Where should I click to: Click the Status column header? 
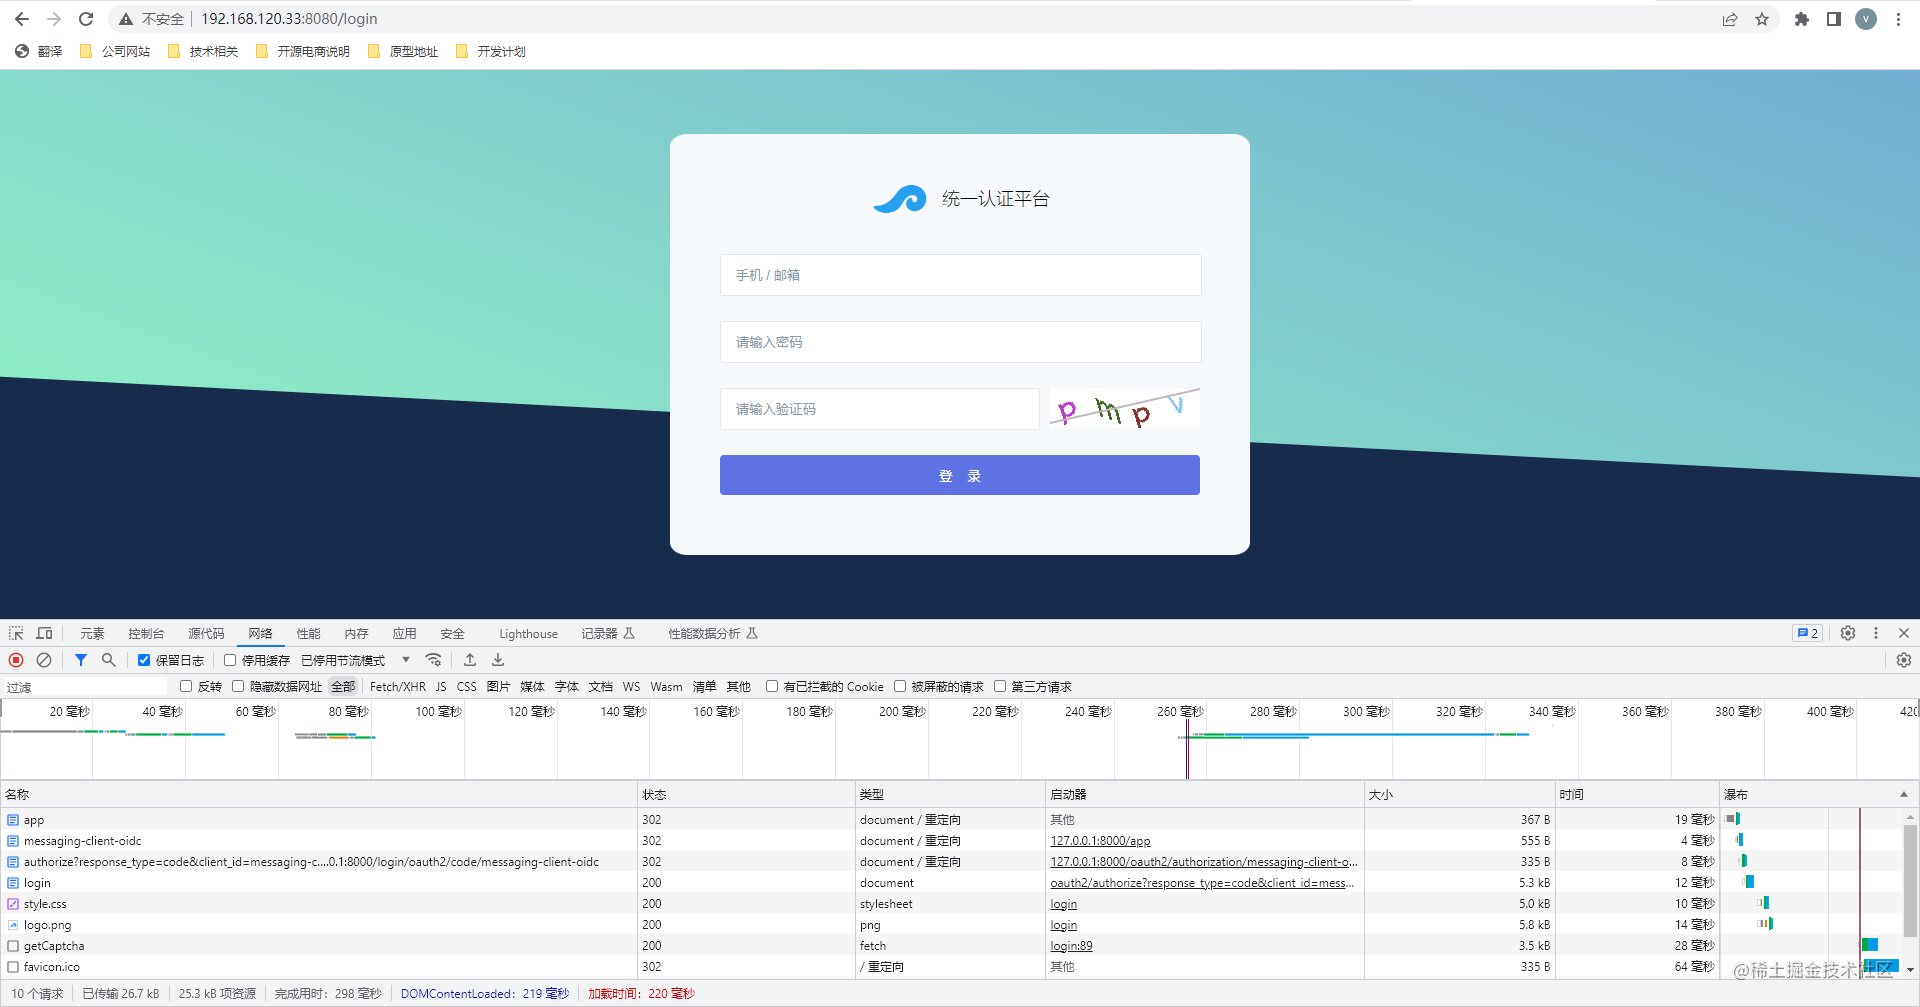click(746, 794)
